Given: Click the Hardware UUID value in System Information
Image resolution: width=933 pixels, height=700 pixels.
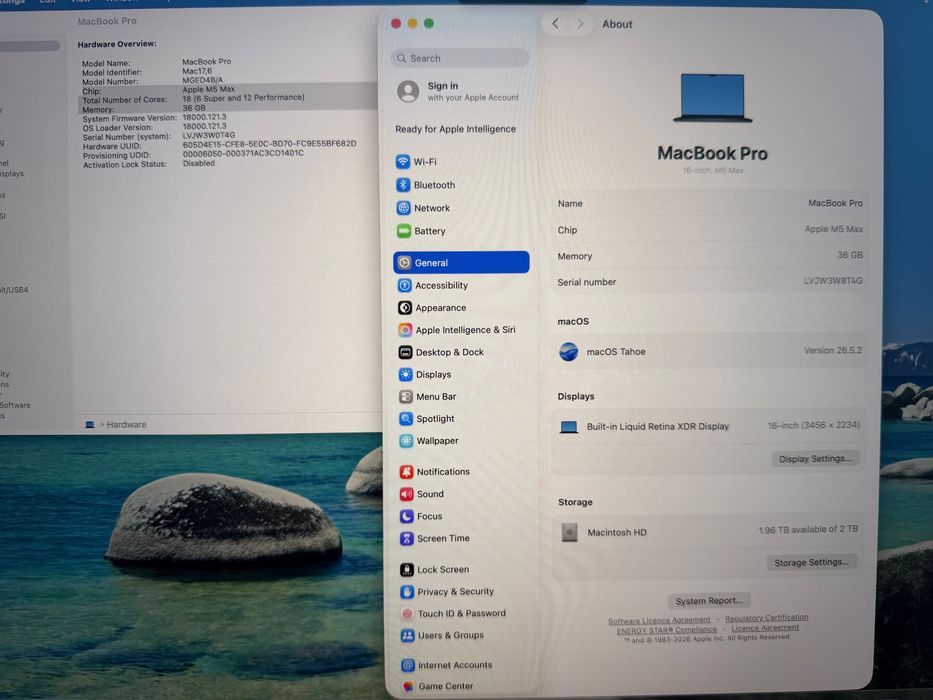Looking at the screenshot, I should [270, 144].
